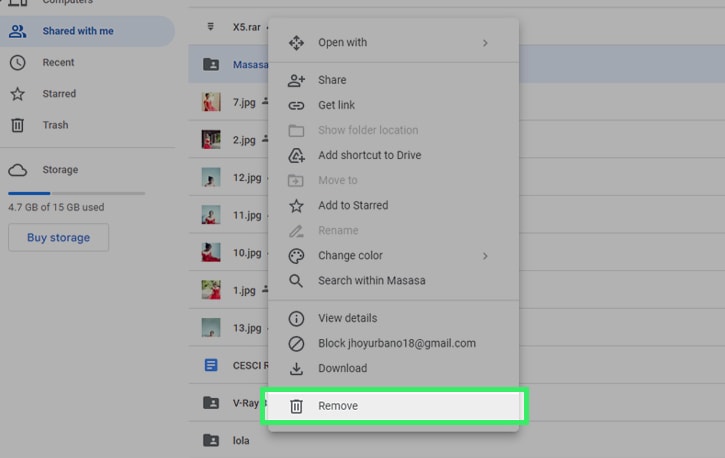The height and width of the screenshot is (458, 725).
Task: Choose Block jhoyurbano18@gmail.com
Action: [393, 343]
